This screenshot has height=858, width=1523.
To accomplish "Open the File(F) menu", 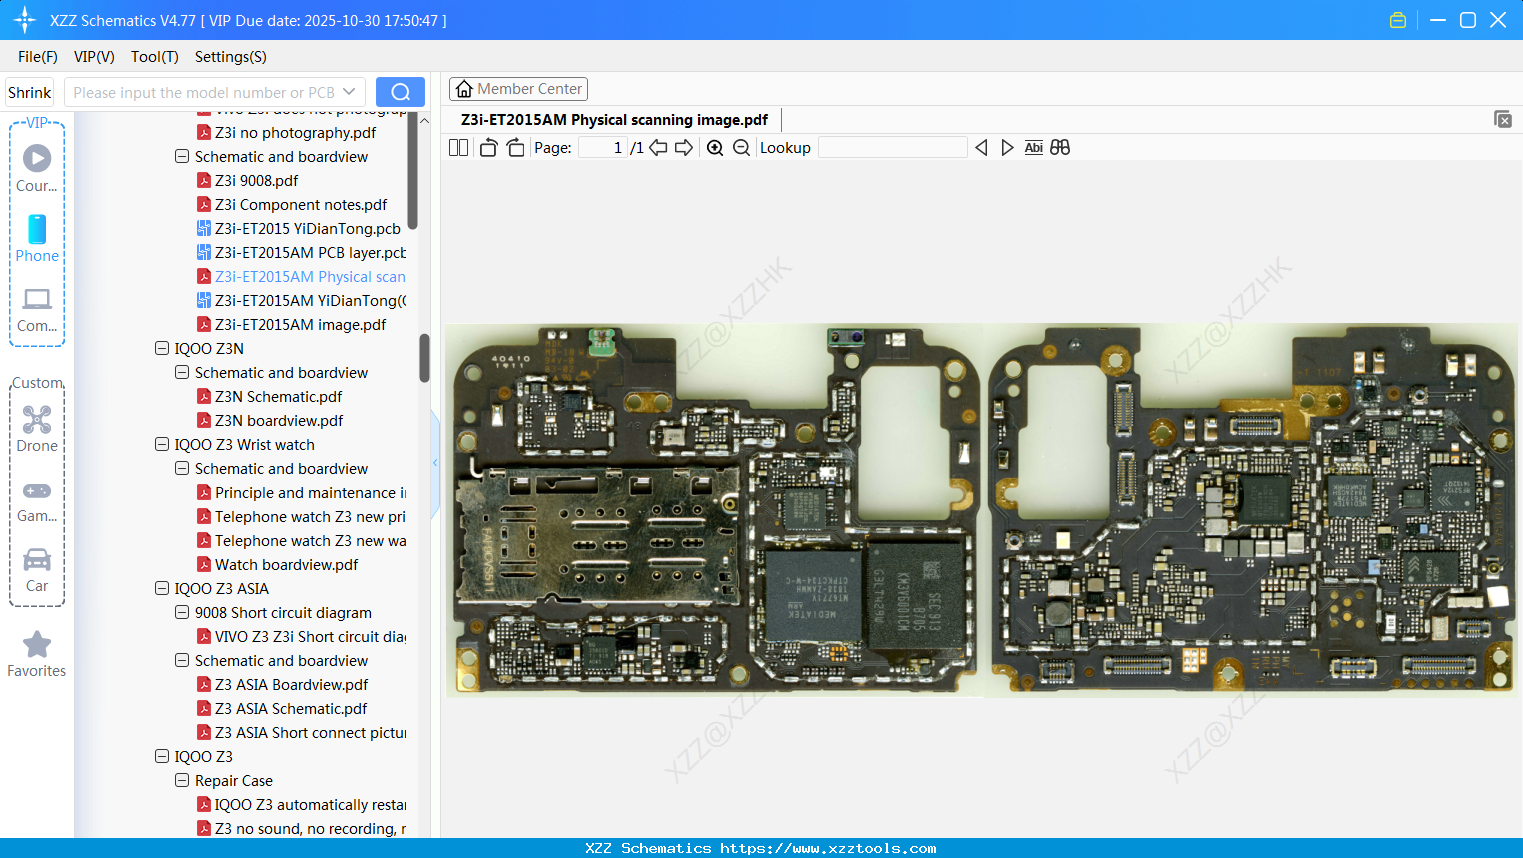I will coord(38,57).
